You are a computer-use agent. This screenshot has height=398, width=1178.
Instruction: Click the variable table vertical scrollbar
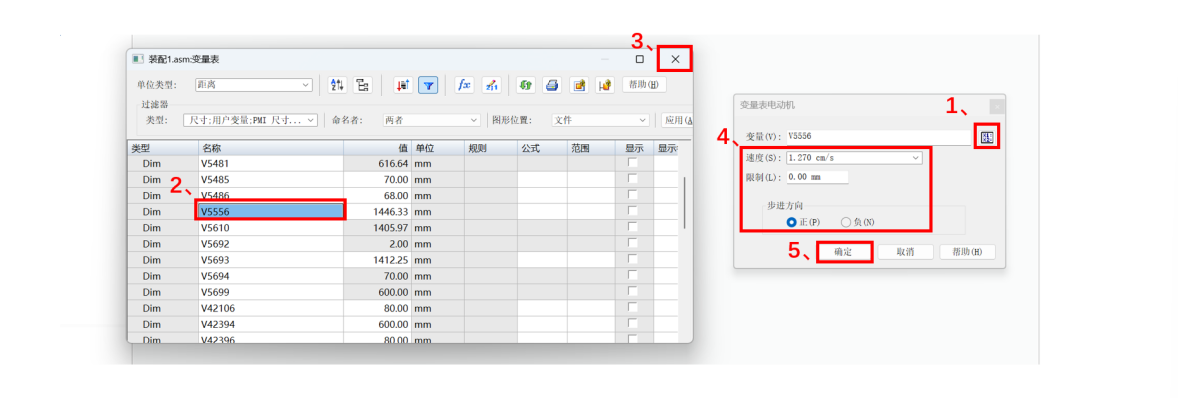tap(684, 203)
